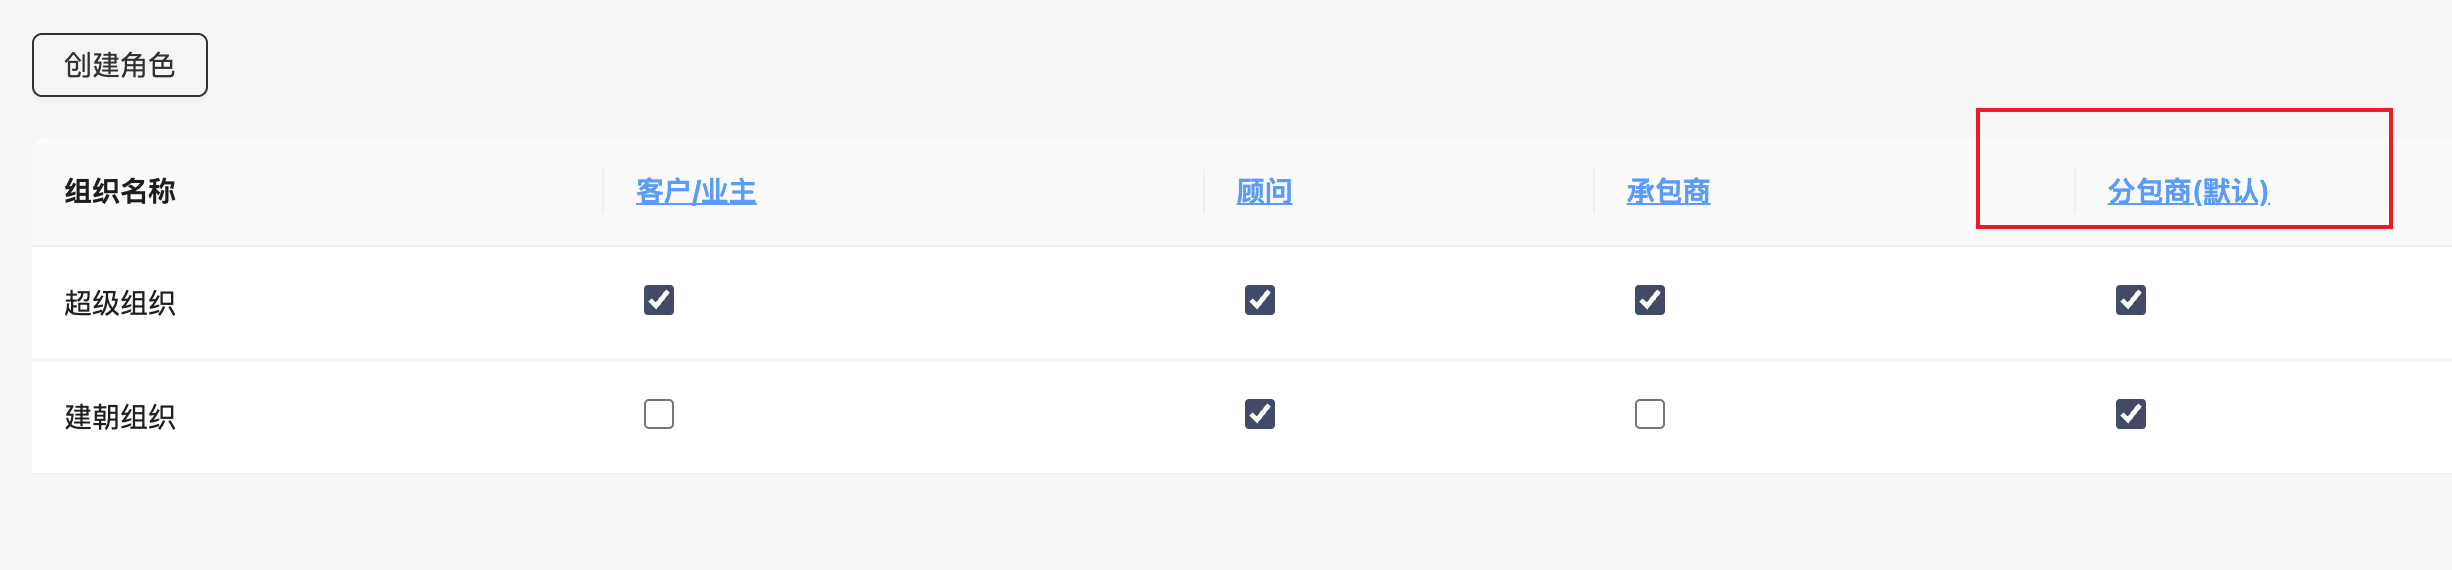Screen dimensions: 2452x570
Task: Click the 组织名称 column header
Action: tap(120, 191)
